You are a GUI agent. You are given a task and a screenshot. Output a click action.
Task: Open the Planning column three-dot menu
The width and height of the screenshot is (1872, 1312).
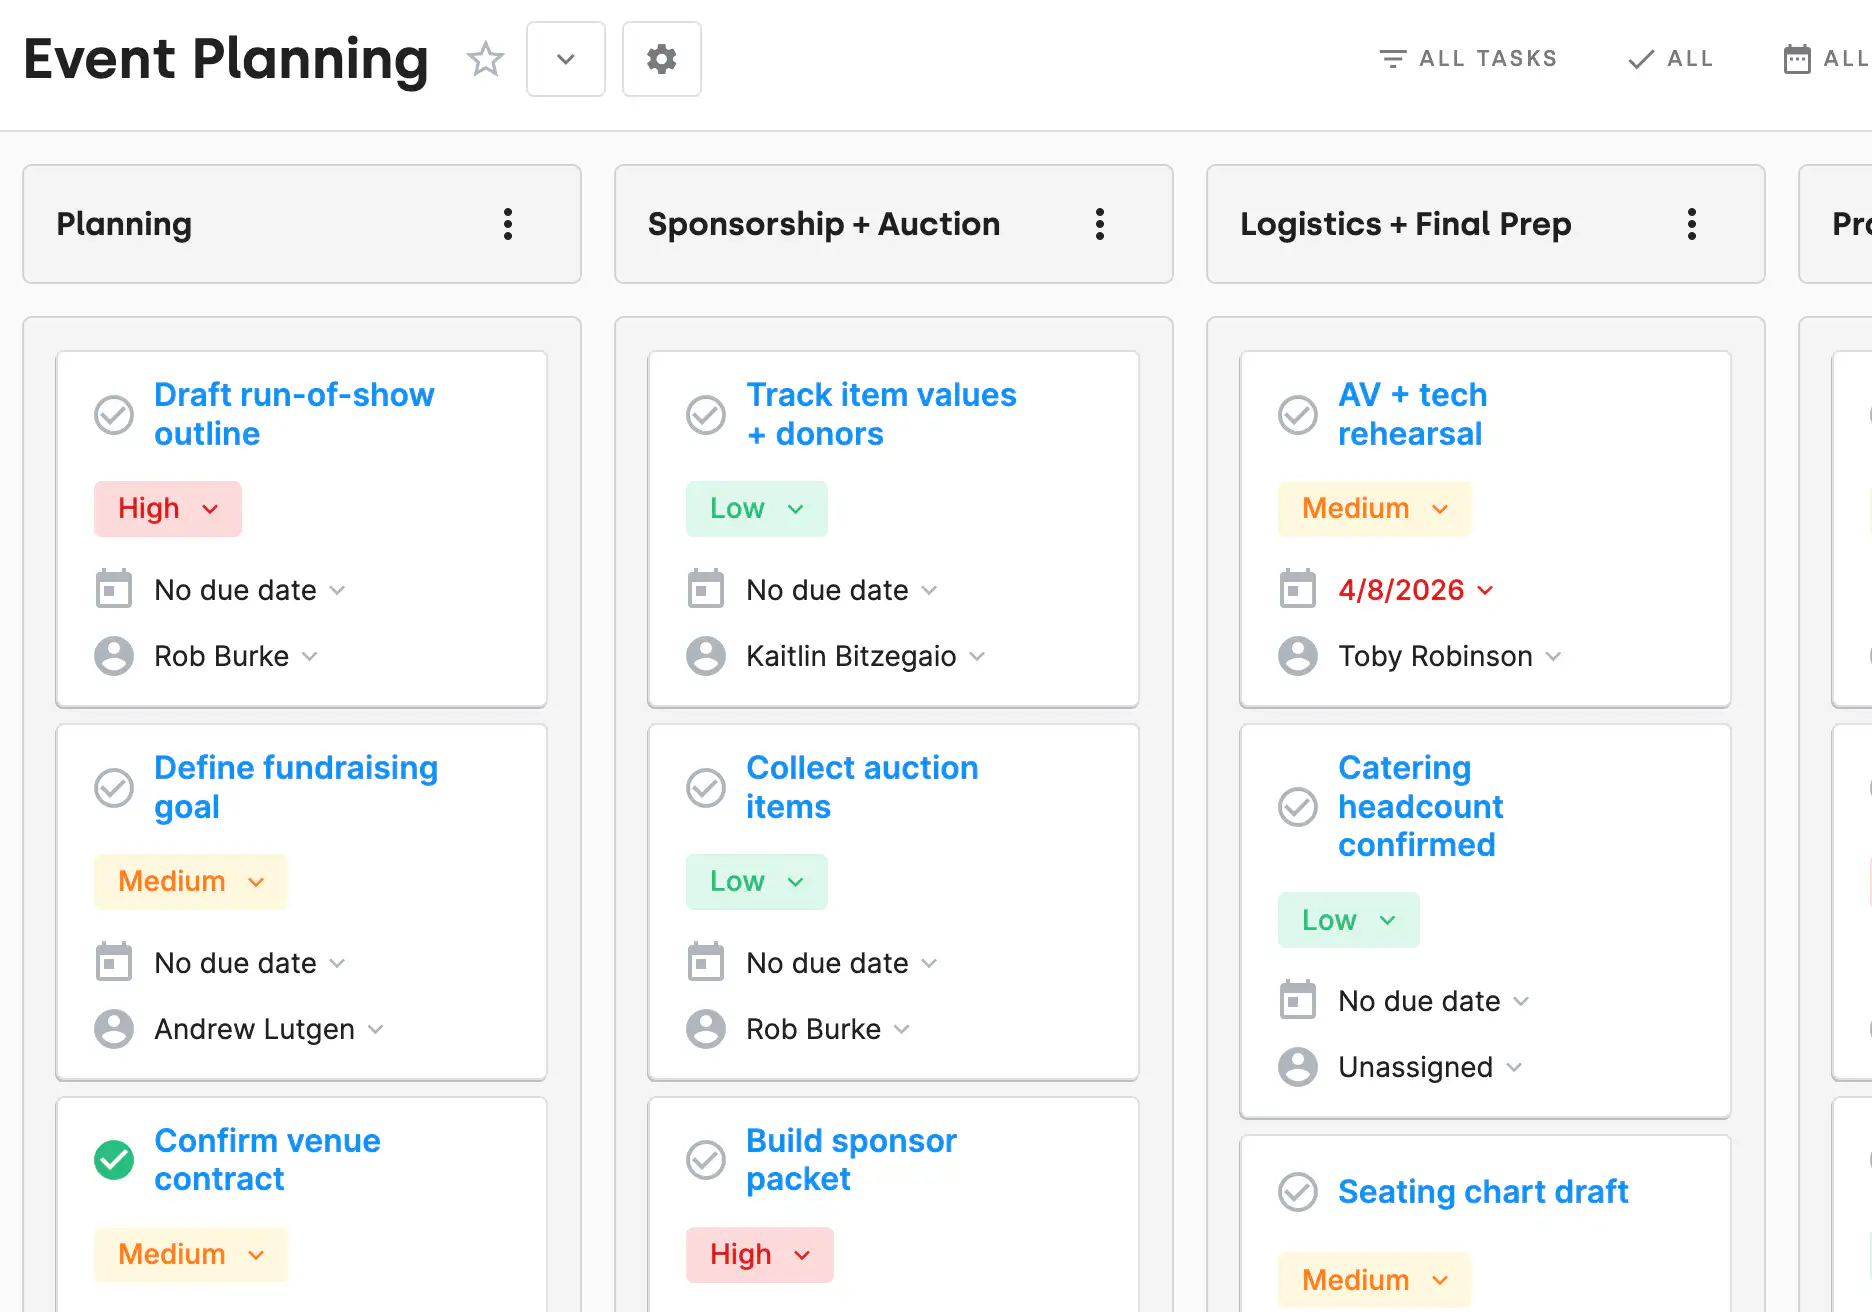tap(508, 224)
